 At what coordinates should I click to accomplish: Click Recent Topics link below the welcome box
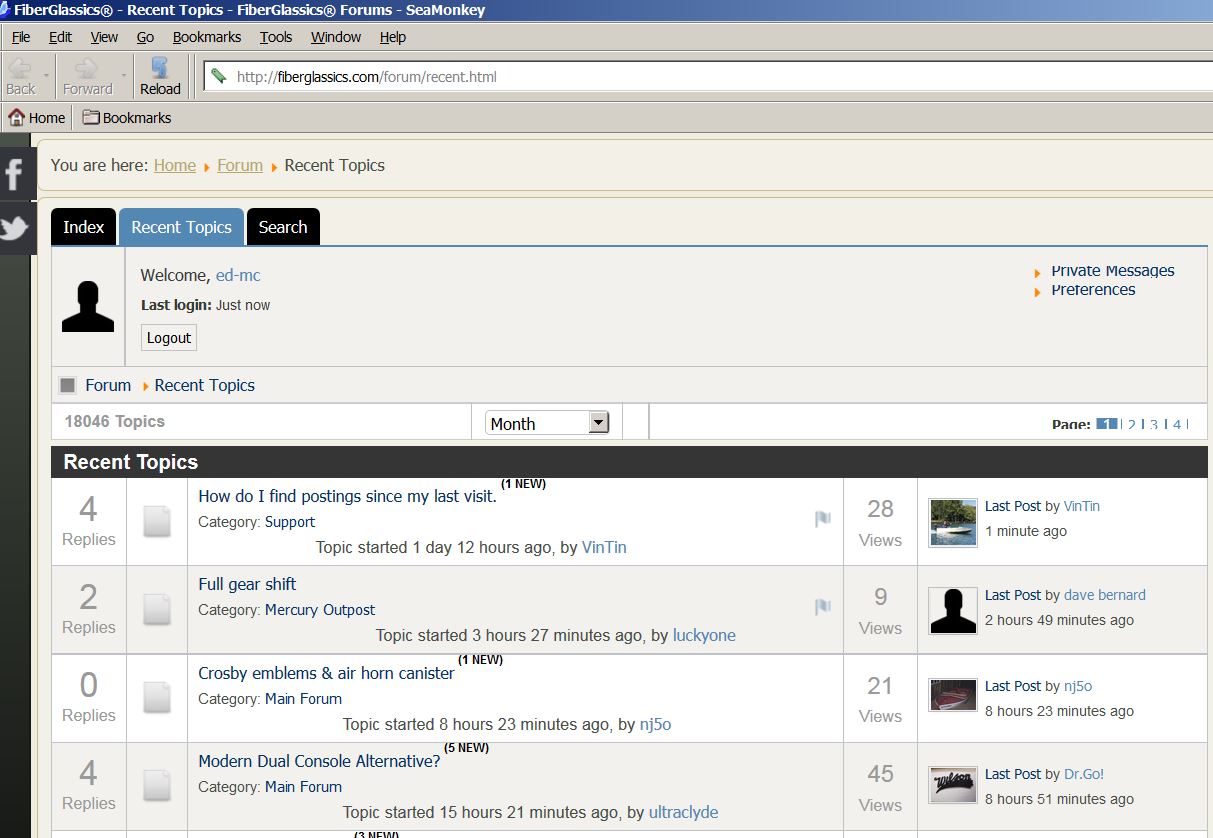205,385
